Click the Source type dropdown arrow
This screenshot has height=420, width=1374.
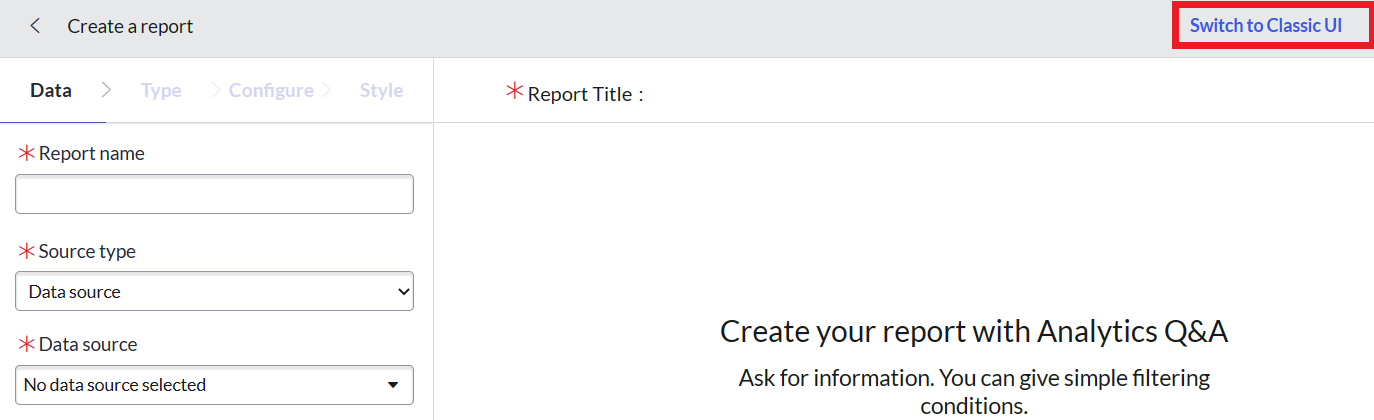[x=403, y=291]
